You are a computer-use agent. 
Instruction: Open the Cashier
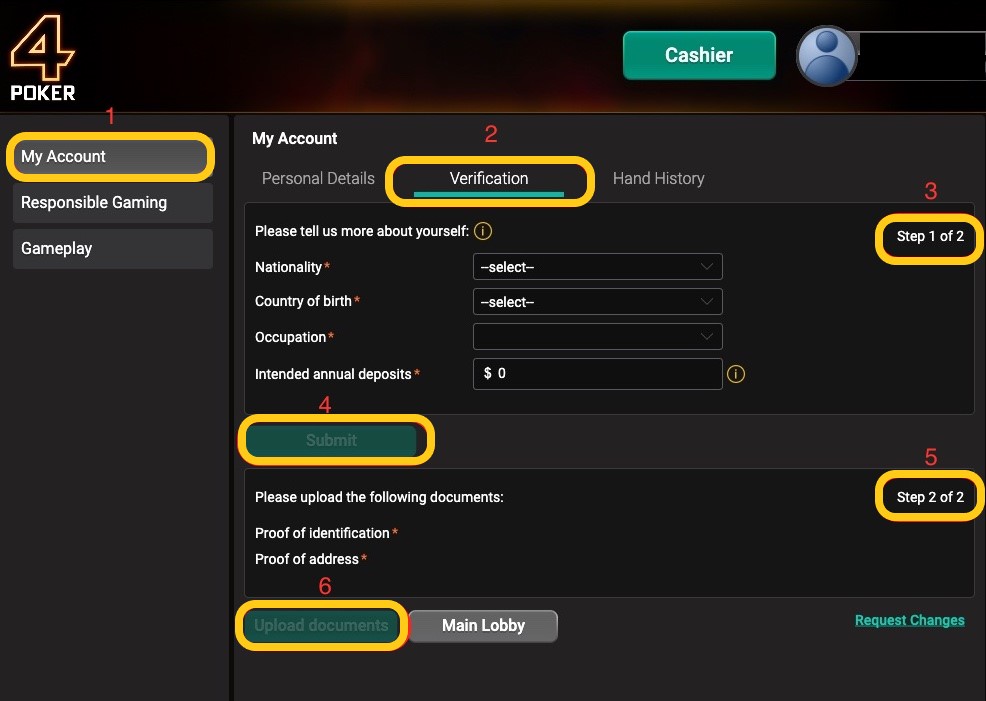pos(699,55)
